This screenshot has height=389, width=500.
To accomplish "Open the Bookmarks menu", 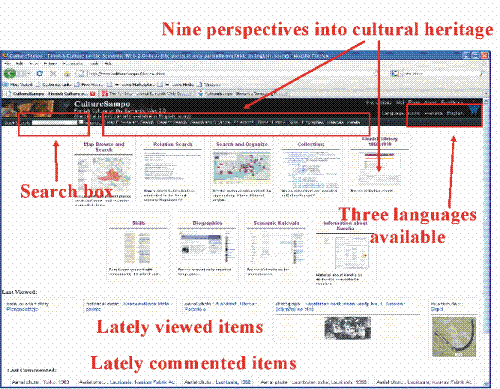I will tap(72, 63).
